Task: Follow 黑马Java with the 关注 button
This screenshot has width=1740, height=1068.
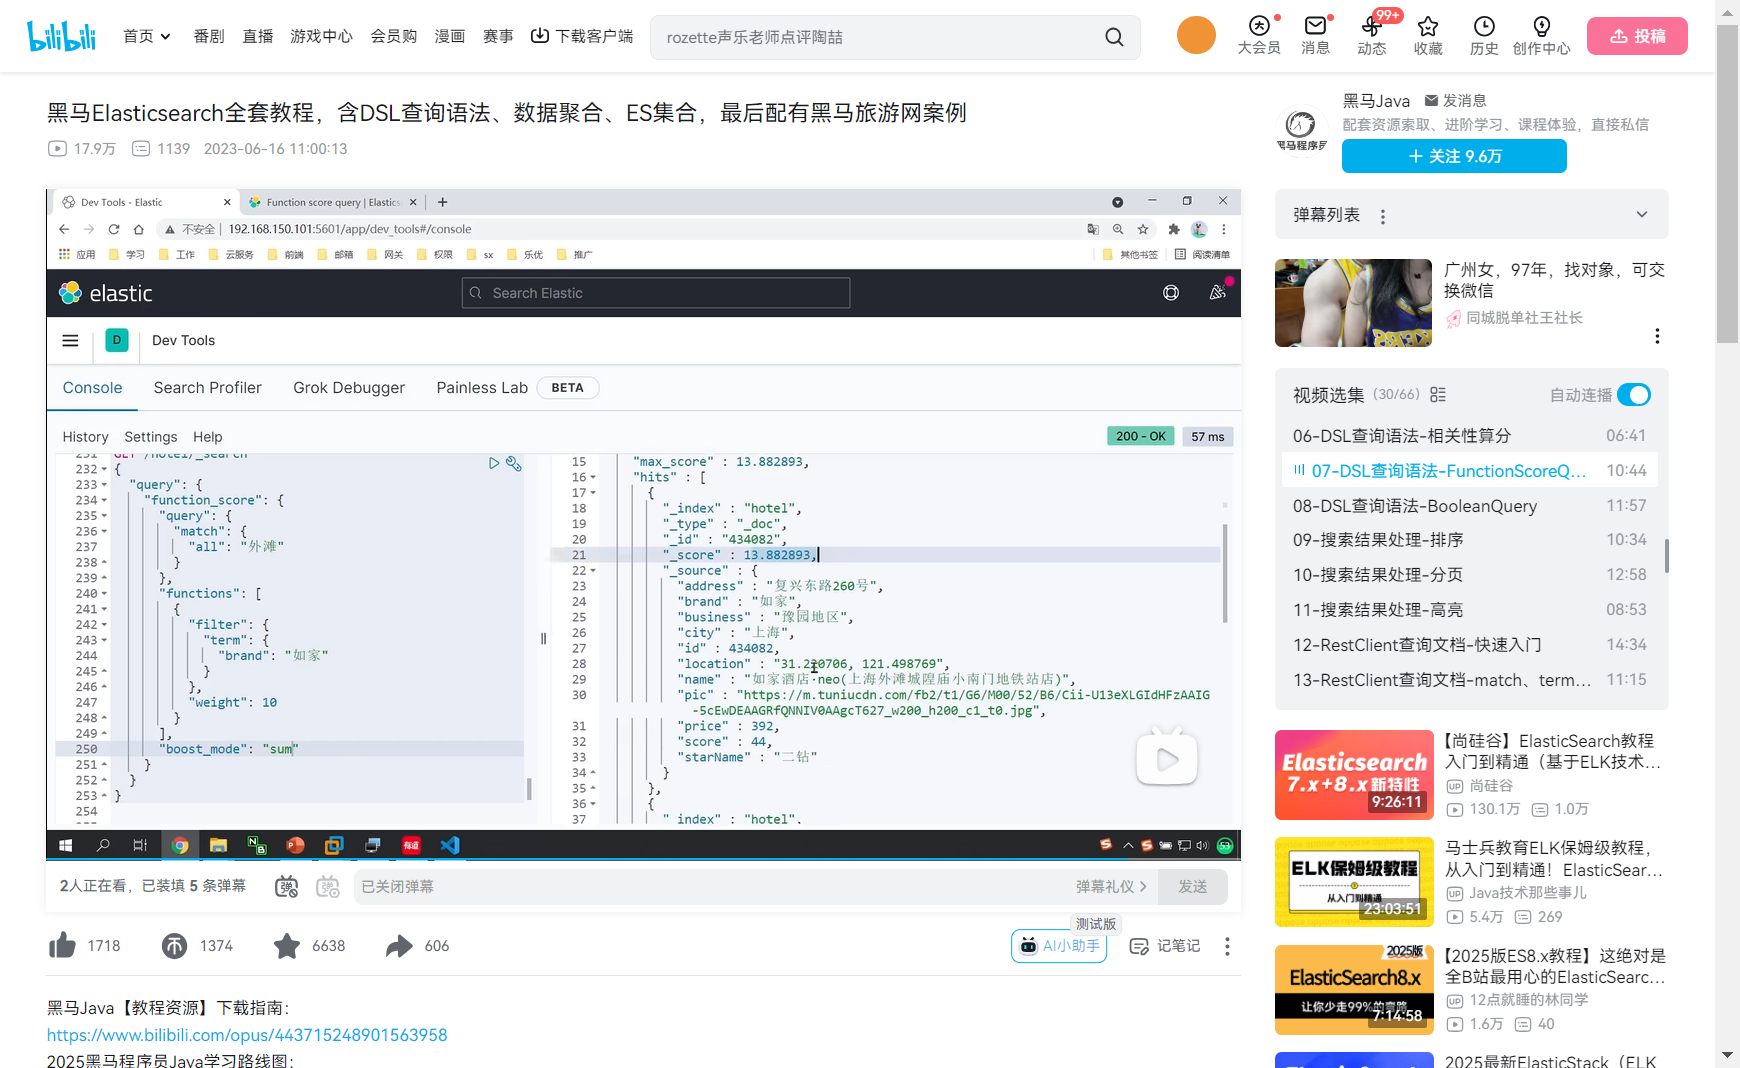Action: coord(1453,156)
